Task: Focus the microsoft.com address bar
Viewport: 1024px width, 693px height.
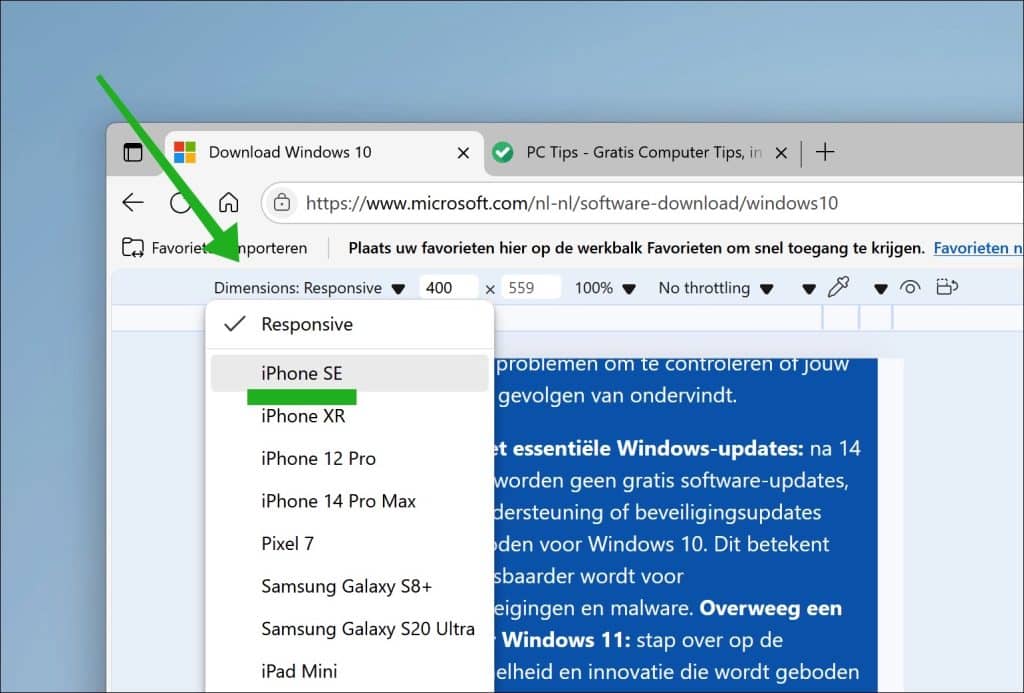Action: click(x=643, y=203)
